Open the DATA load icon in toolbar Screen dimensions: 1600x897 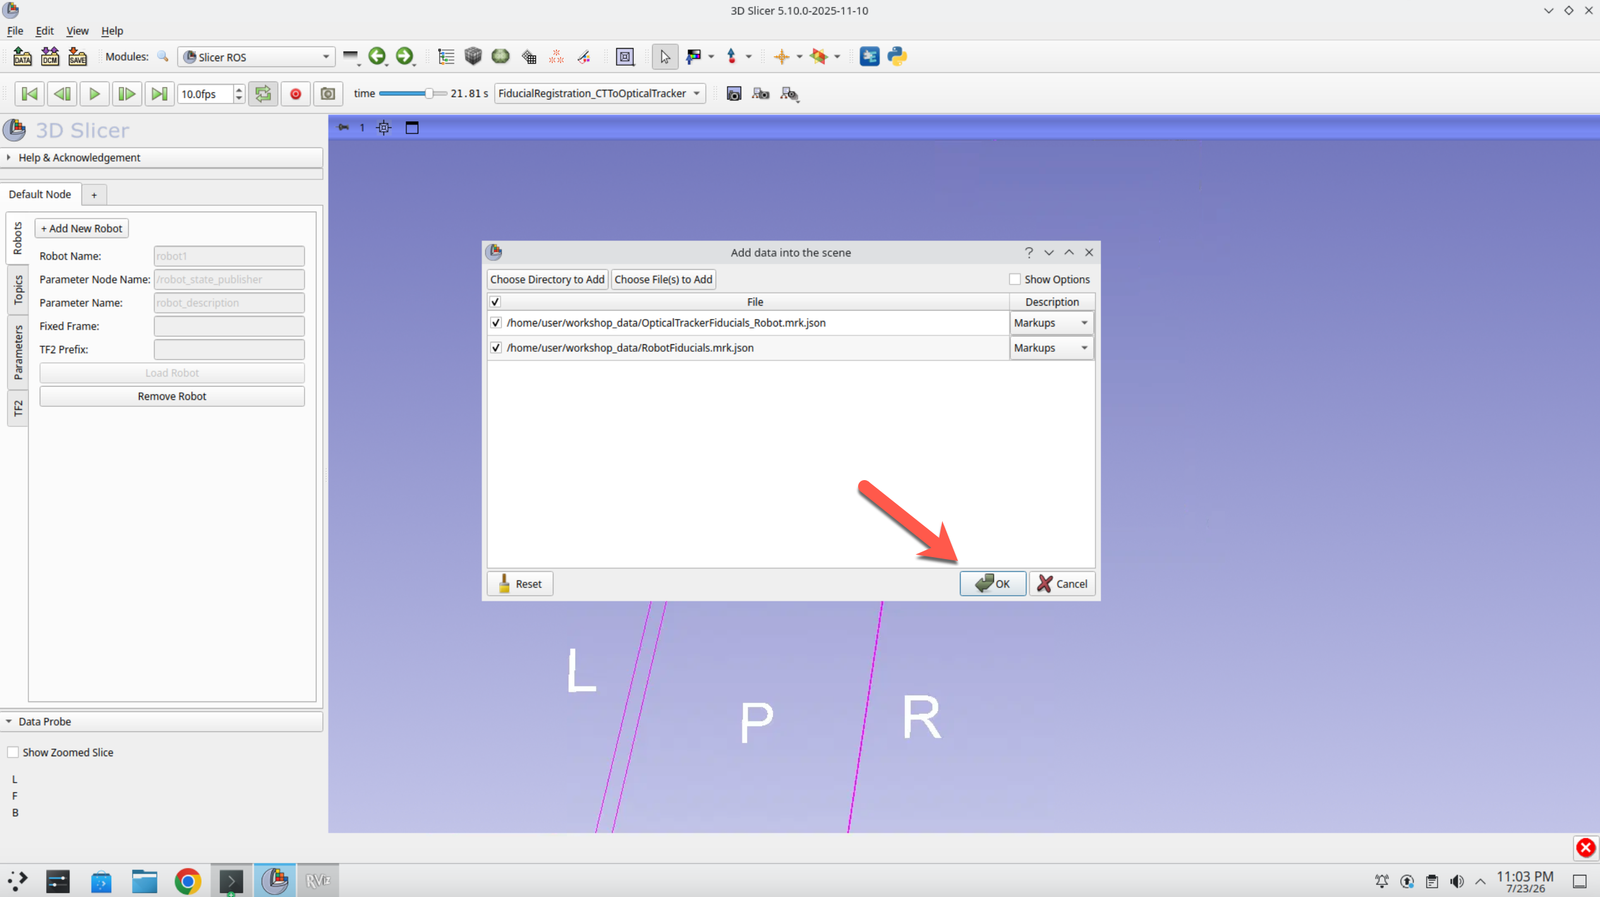22,57
